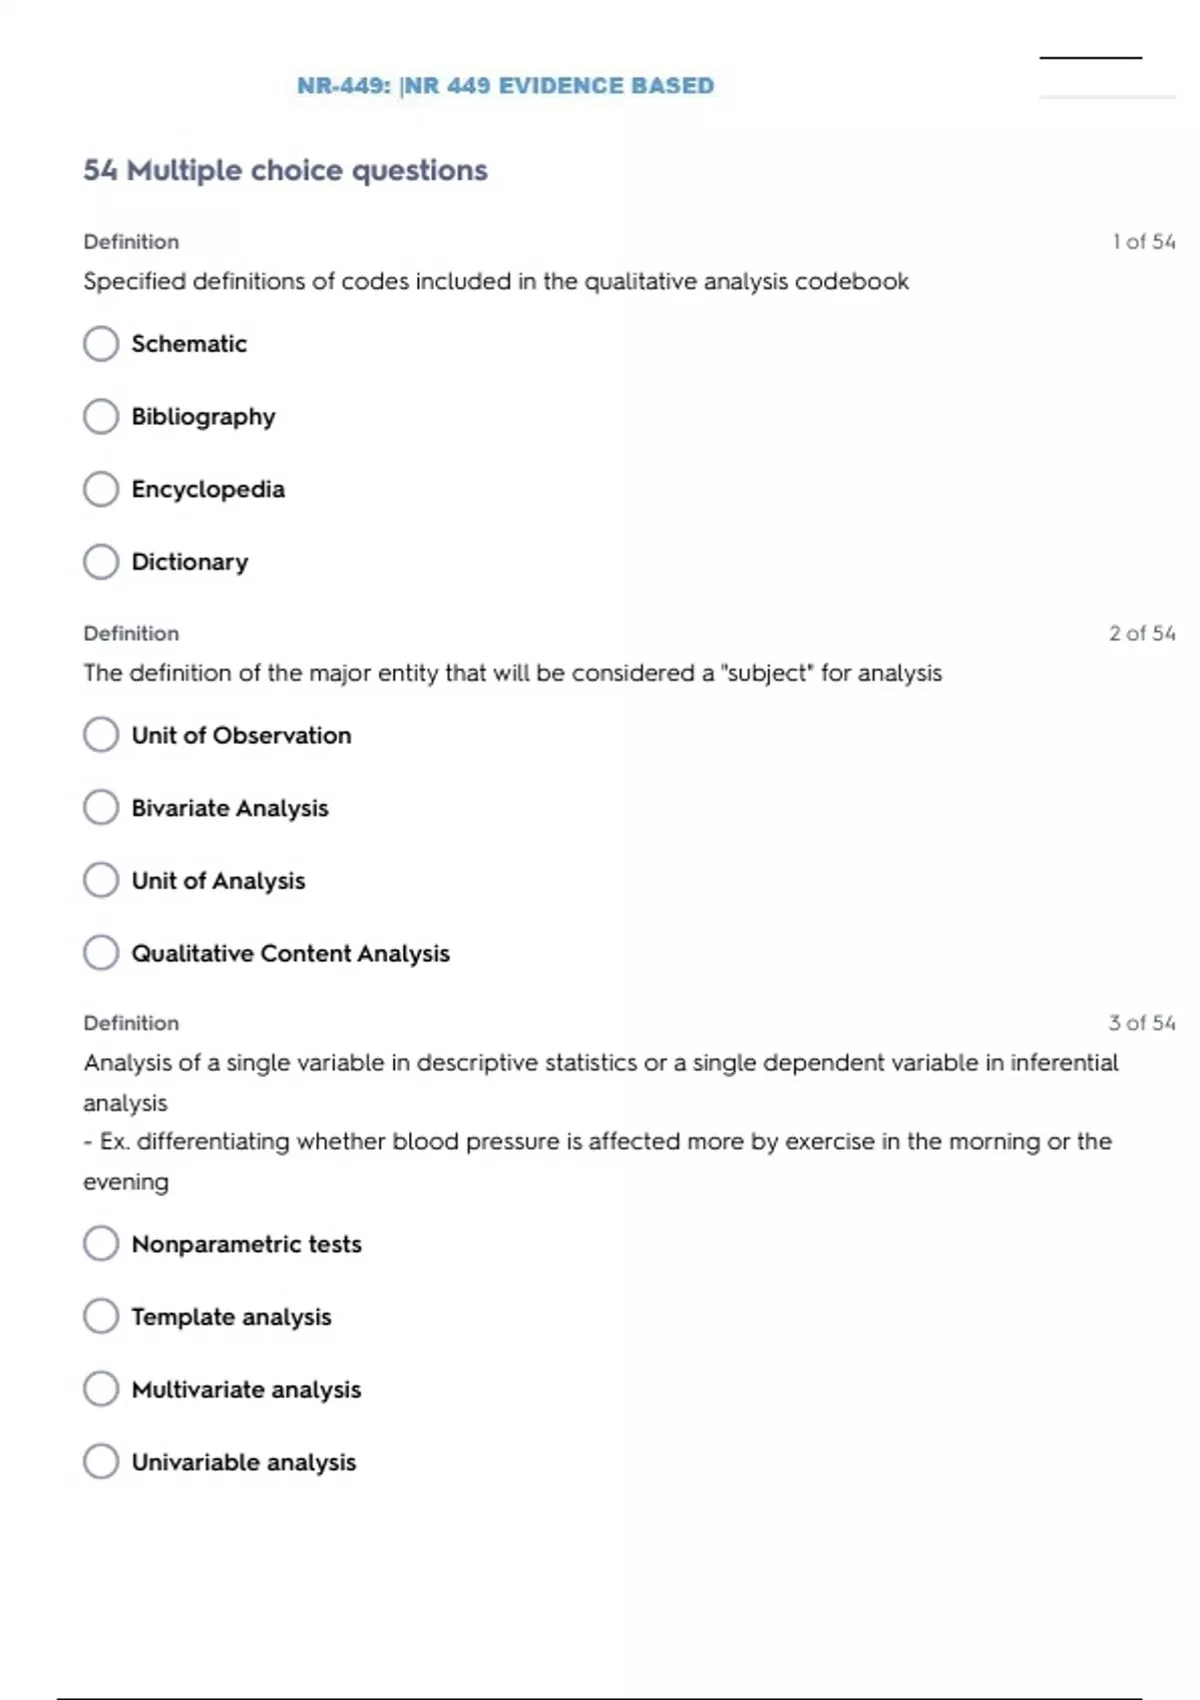Choose Template analysis radio button
This screenshot has height=1700, width=1200.
pyautogui.click(x=101, y=1317)
